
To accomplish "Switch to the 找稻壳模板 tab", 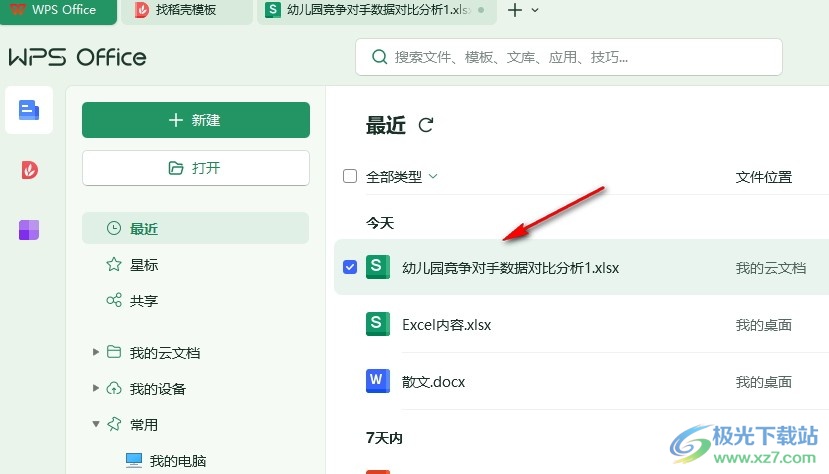I will 187,11.
